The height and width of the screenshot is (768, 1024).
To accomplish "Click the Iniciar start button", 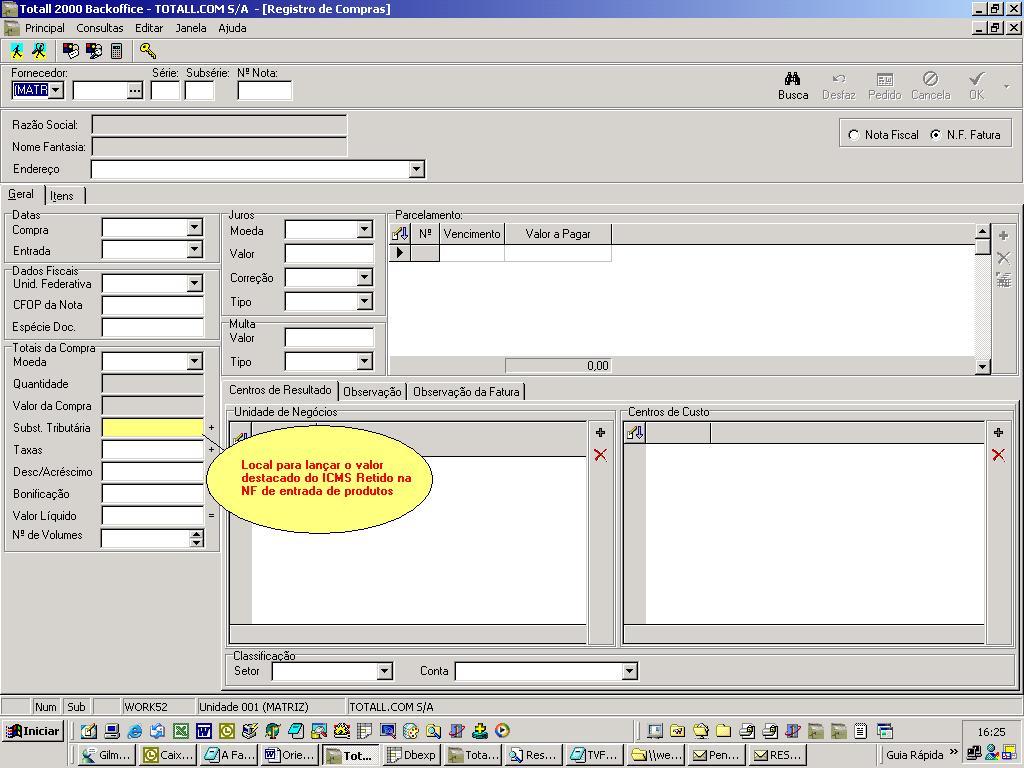I will pyautogui.click(x=33, y=731).
